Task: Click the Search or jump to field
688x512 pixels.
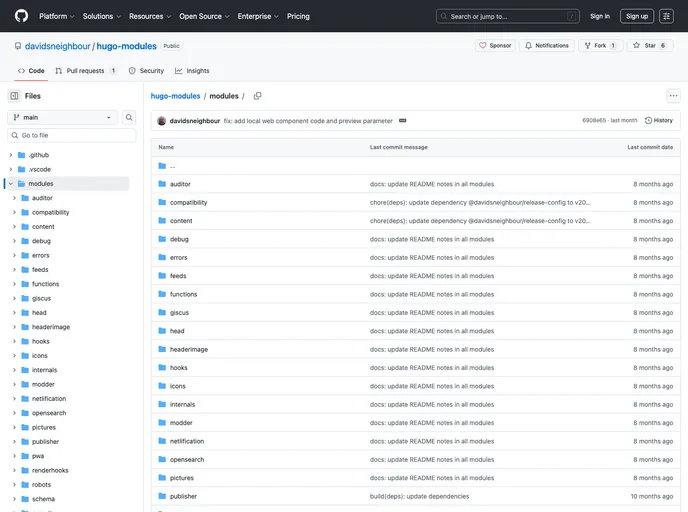Action: pos(508,16)
